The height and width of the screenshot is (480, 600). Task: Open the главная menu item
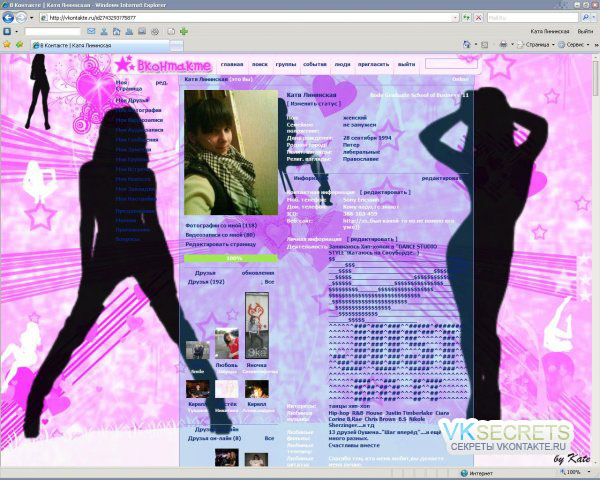(232, 64)
